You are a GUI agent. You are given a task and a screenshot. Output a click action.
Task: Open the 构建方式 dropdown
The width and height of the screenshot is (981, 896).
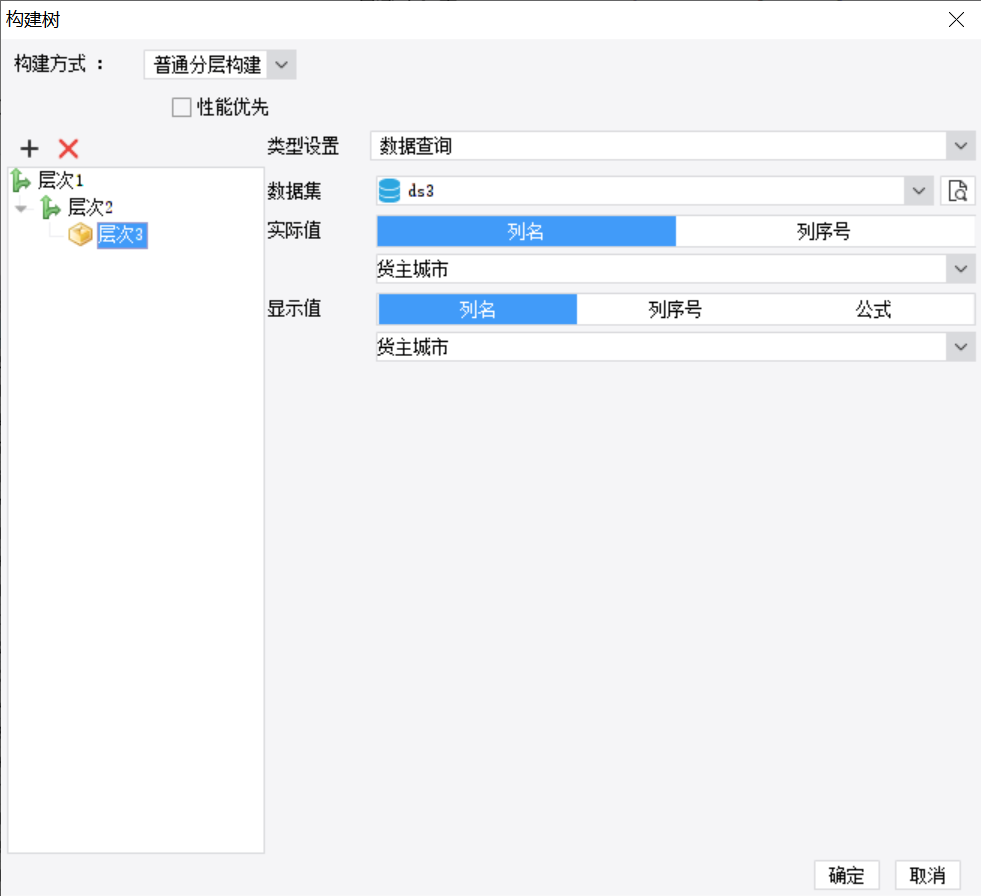(282, 65)
